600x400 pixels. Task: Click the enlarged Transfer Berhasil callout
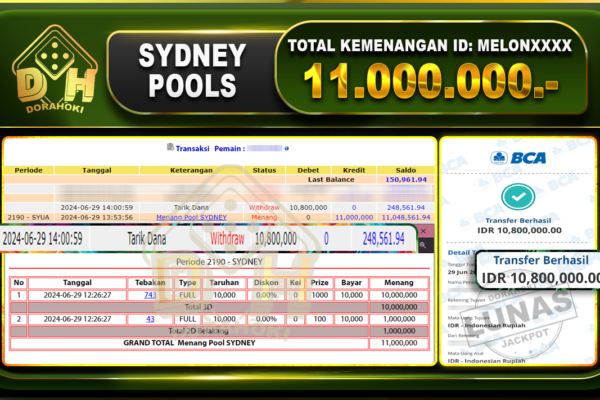(538, 269)
